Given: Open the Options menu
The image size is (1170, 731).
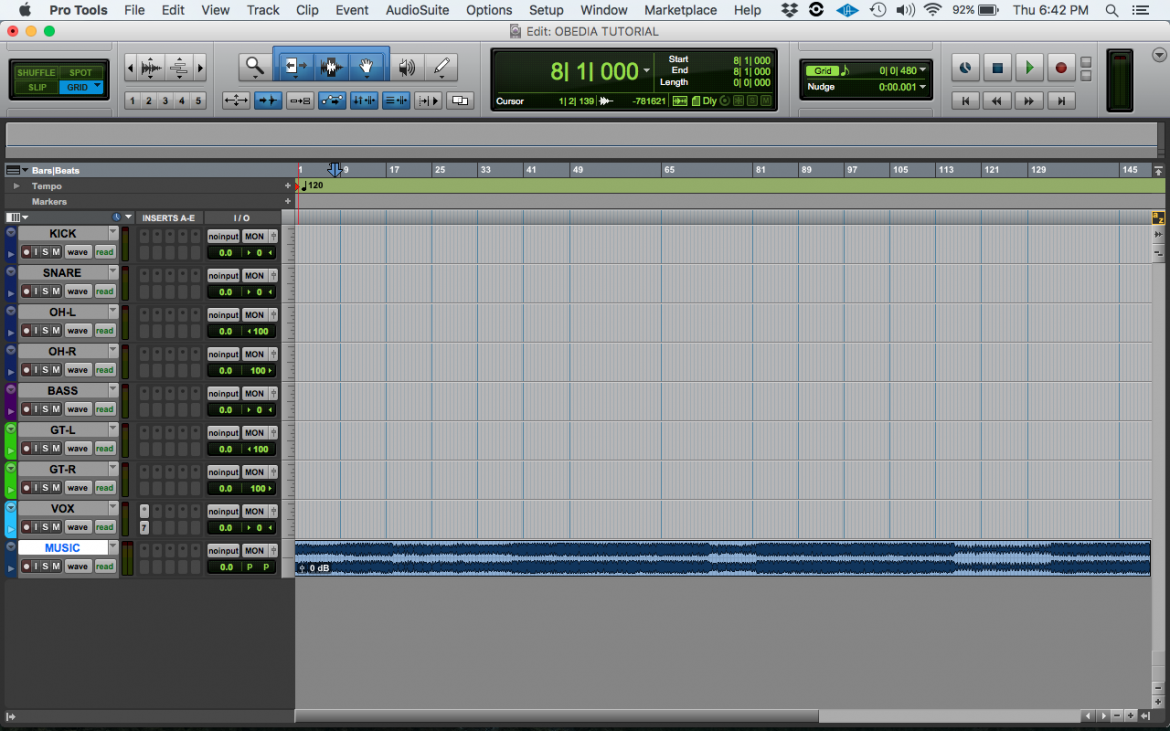Looking at the screenshot, I should click(489, 10).
